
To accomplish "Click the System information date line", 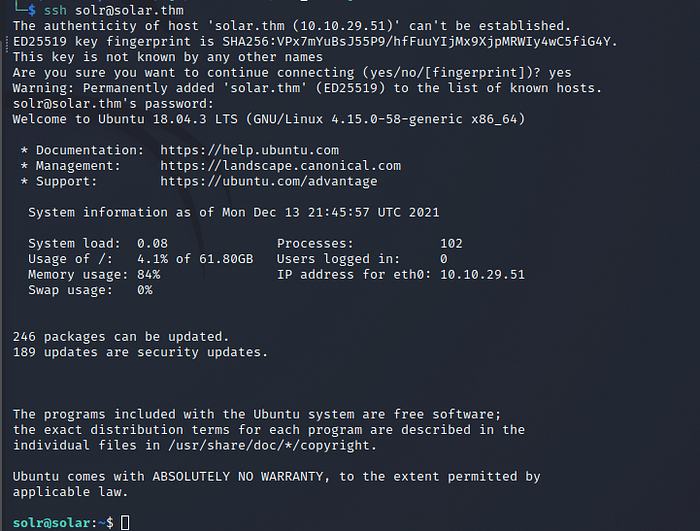I will coord(233,212).
